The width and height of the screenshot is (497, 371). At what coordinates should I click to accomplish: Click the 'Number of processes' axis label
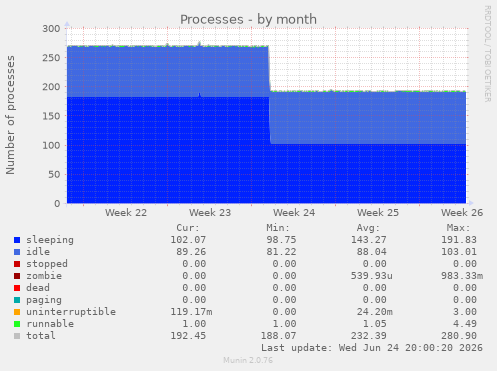[x=10, y=115]
